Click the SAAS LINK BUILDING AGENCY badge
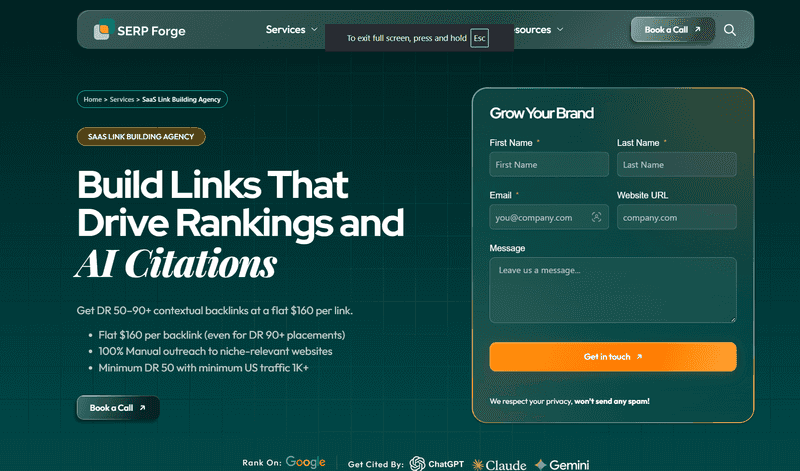800x471 pixels. (141, 137)
